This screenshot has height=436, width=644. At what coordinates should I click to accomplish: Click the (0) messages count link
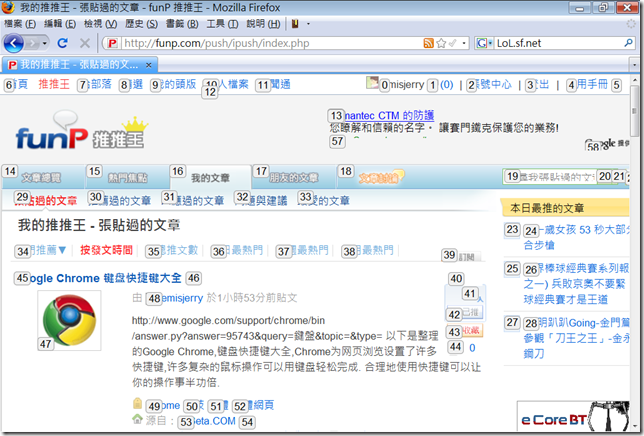pyautogui.click(x=446, y=85)
